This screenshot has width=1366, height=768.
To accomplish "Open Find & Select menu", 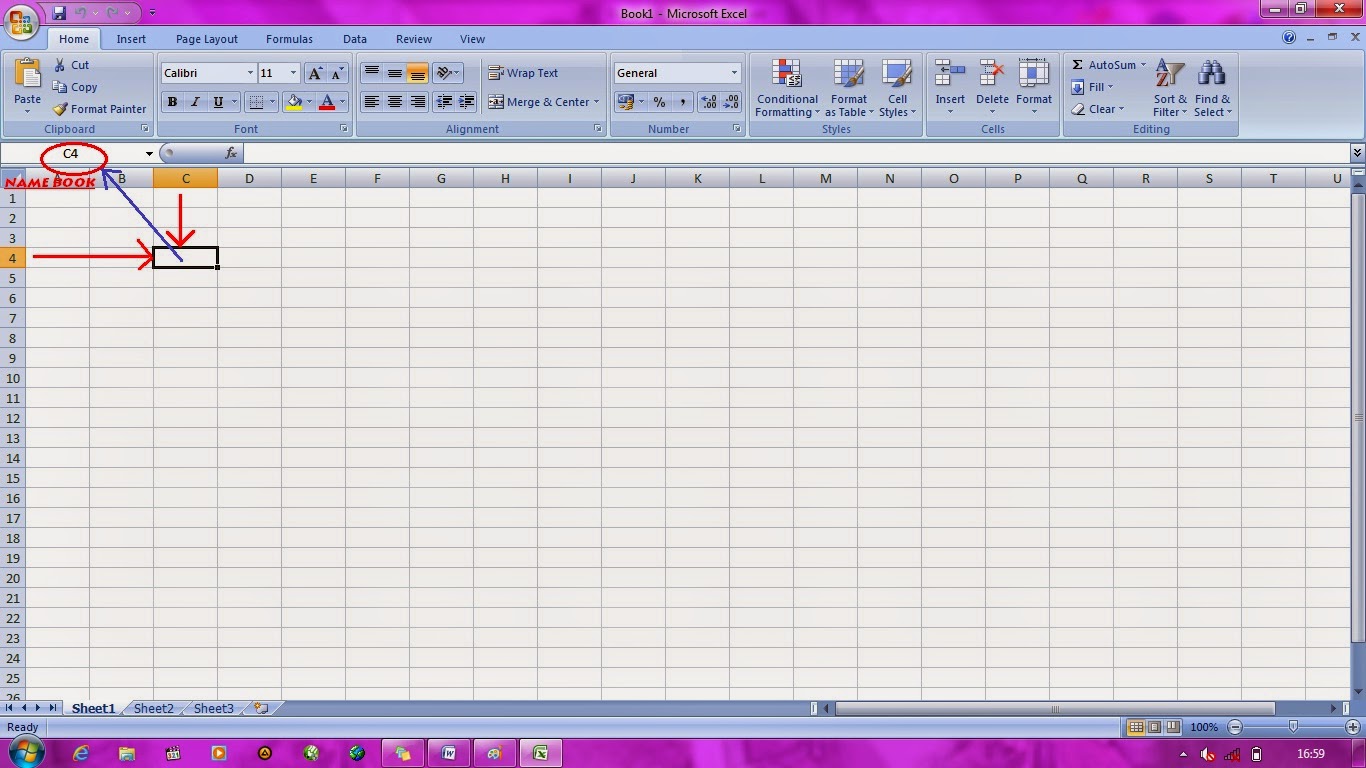I will 1212,88.
